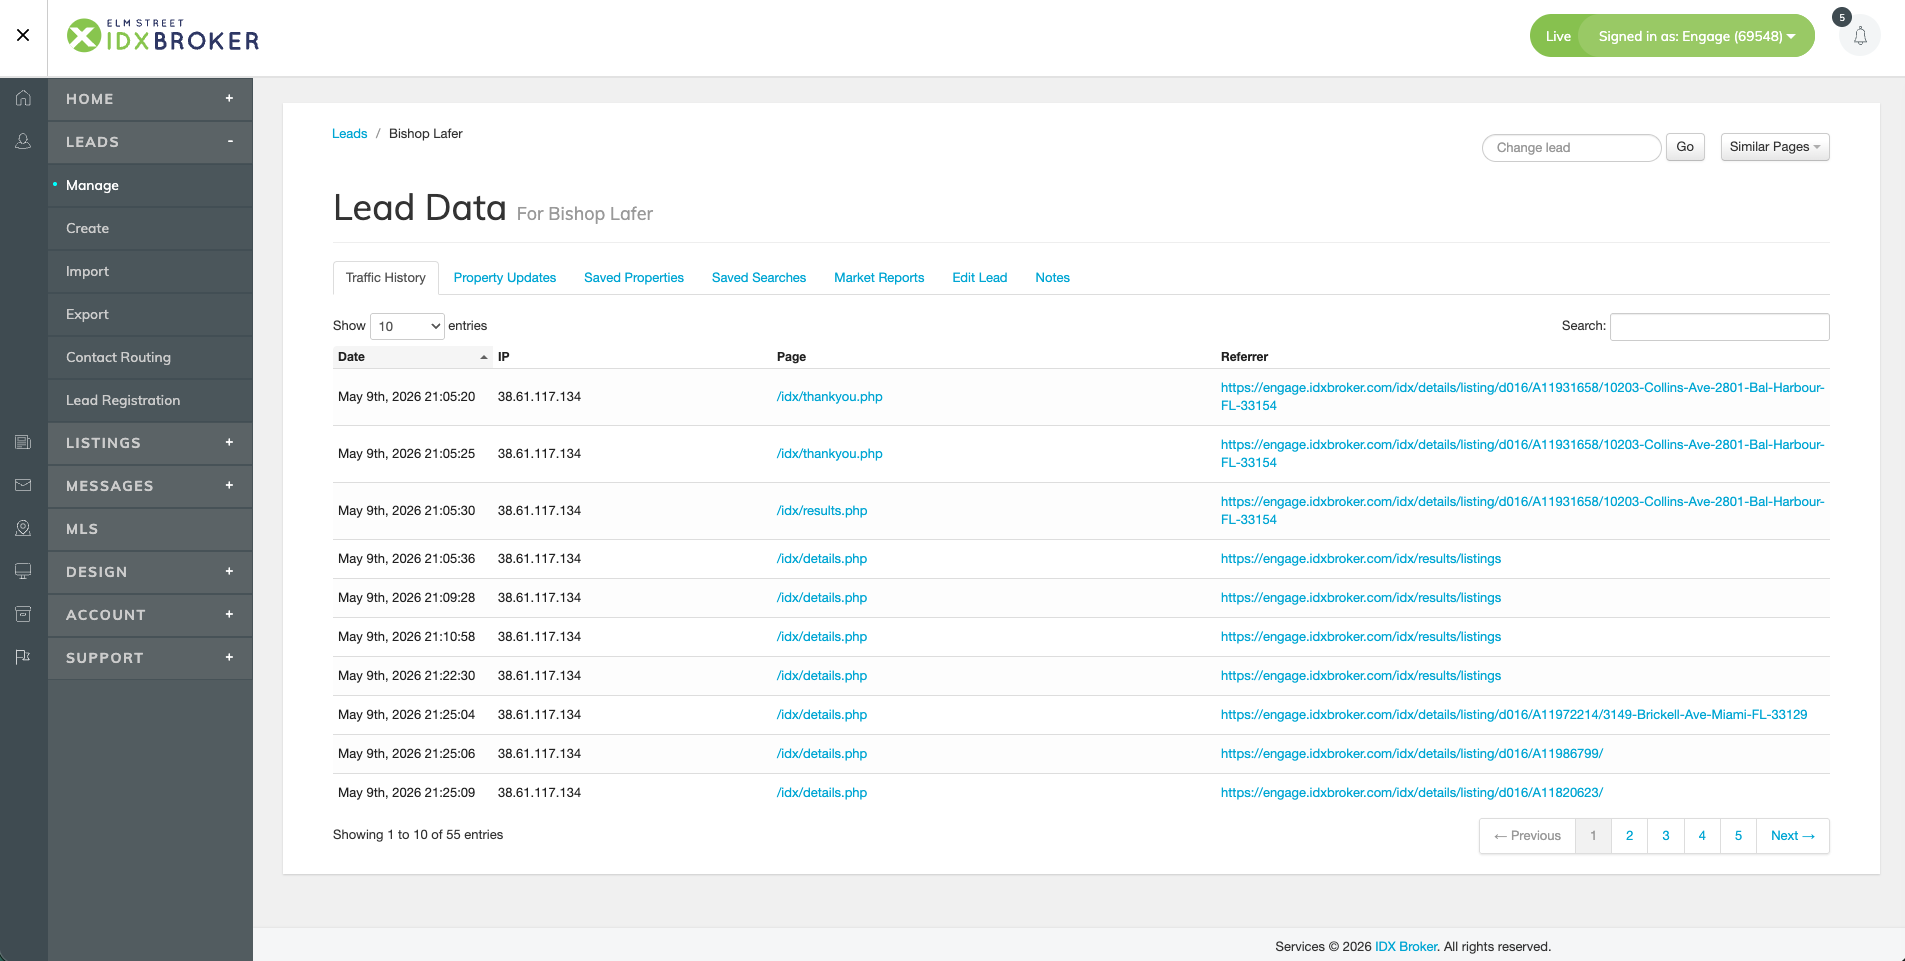Open the notifications bell
Viewport: 1905px width, 961px height.
pyautogui.click(x=1860, y=36)
